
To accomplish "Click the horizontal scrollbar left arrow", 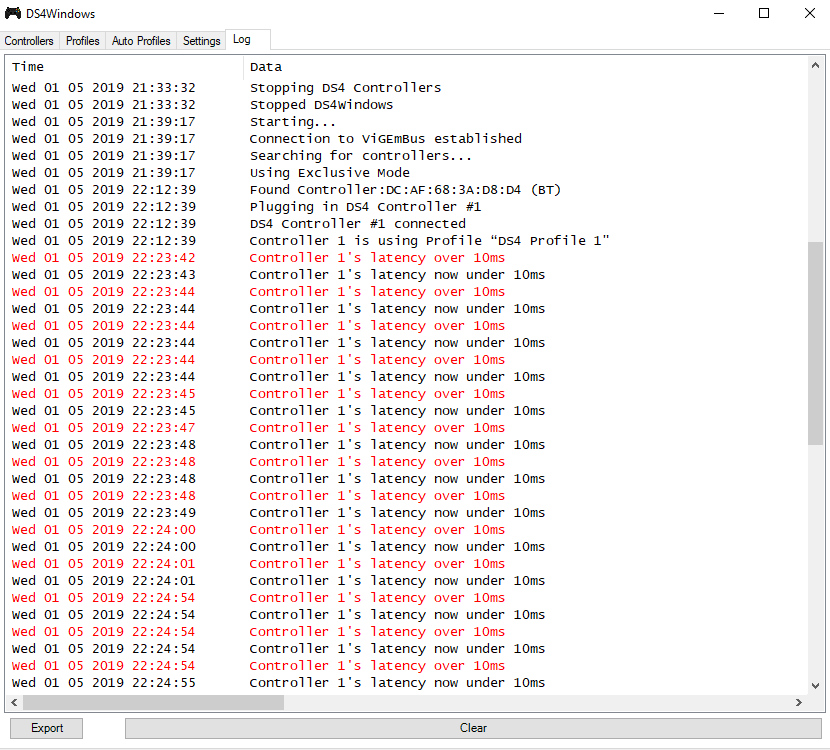I will click(x=16, y=703).
